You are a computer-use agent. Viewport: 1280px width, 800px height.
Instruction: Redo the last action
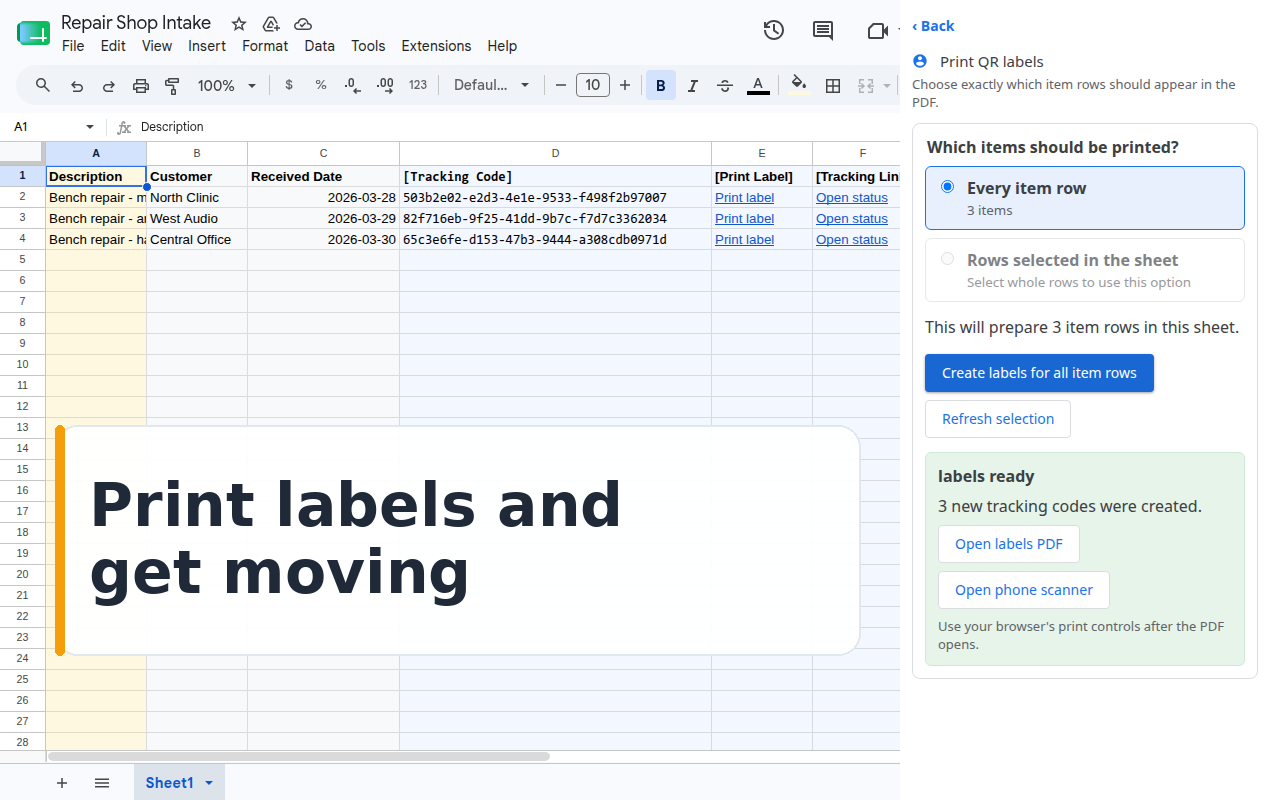(109, 86)
